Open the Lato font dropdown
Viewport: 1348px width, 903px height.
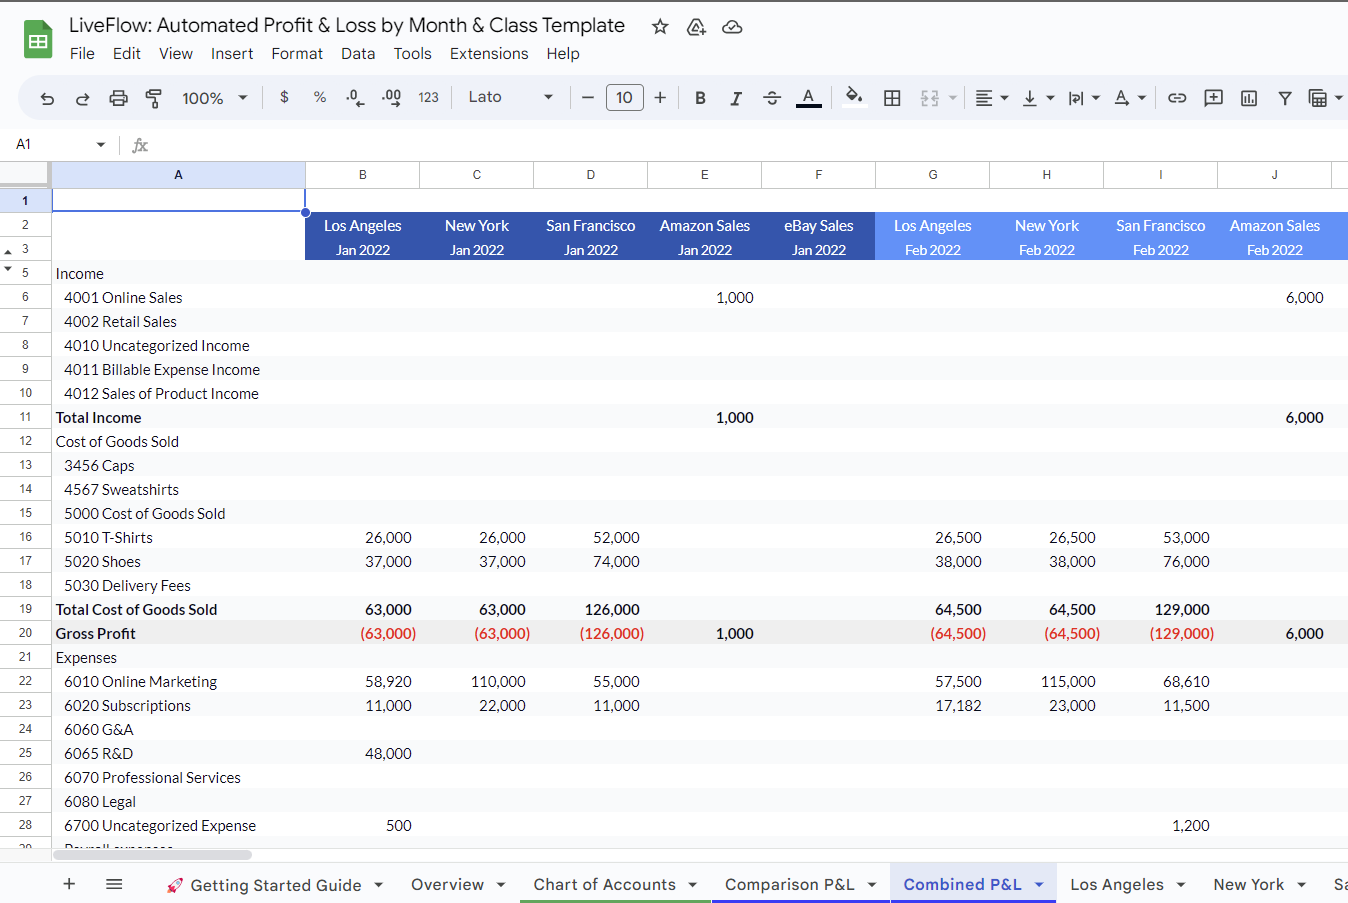510,97
